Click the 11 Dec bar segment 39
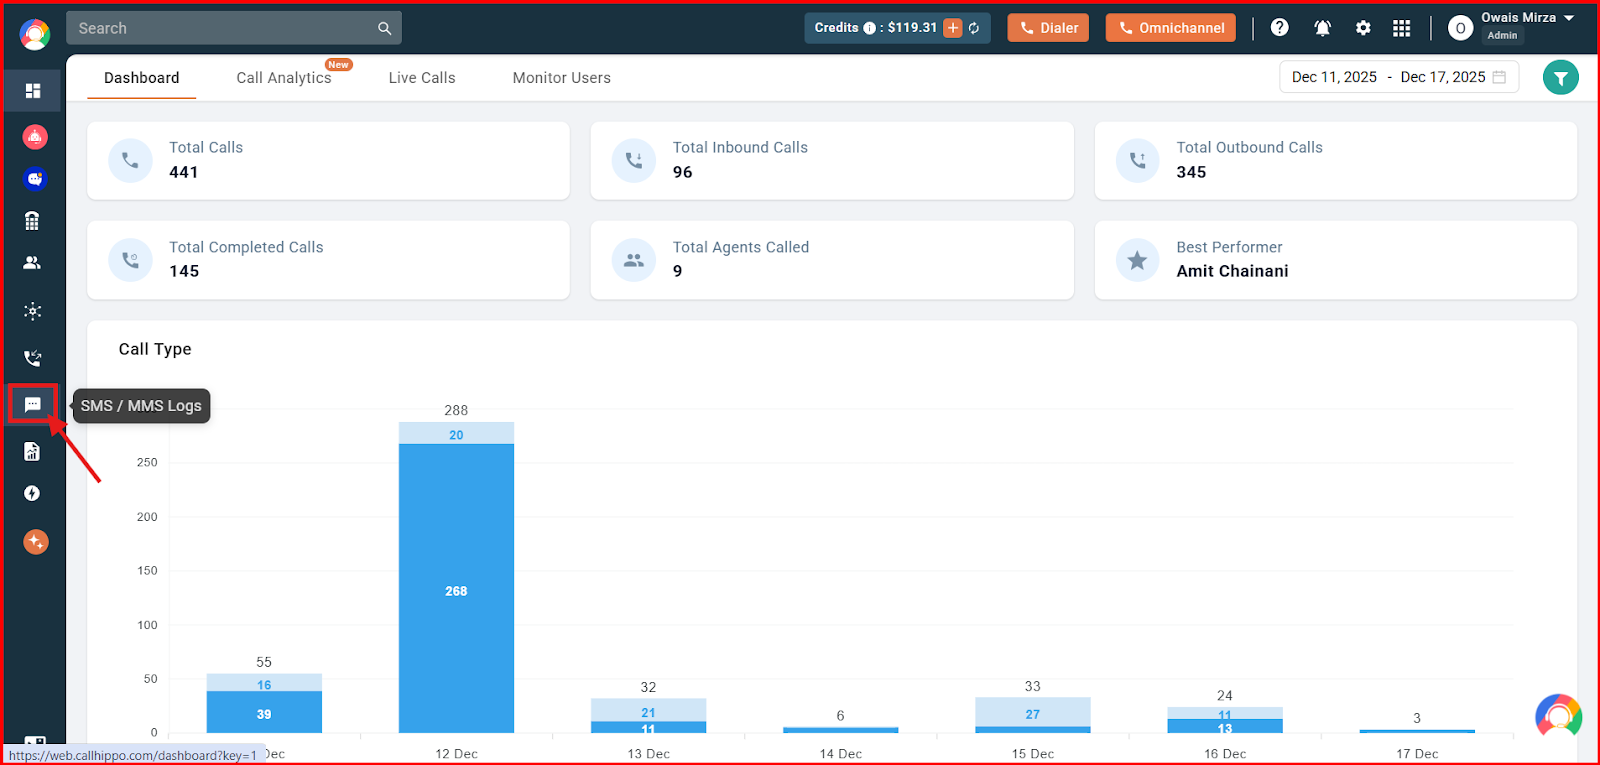 (x=264, y=713)
